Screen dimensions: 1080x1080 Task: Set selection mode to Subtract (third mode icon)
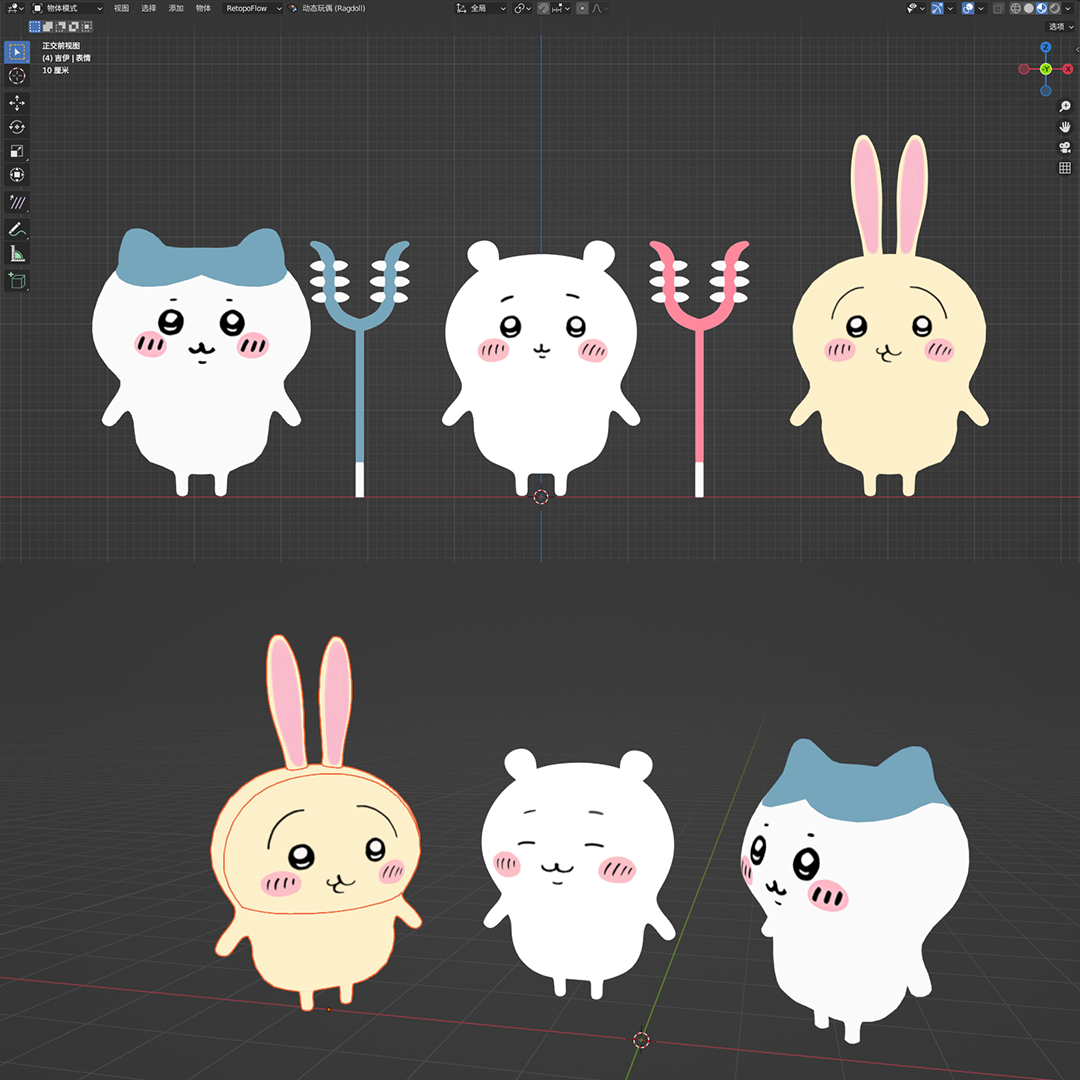pyautogui.click(x=61, y=27)
